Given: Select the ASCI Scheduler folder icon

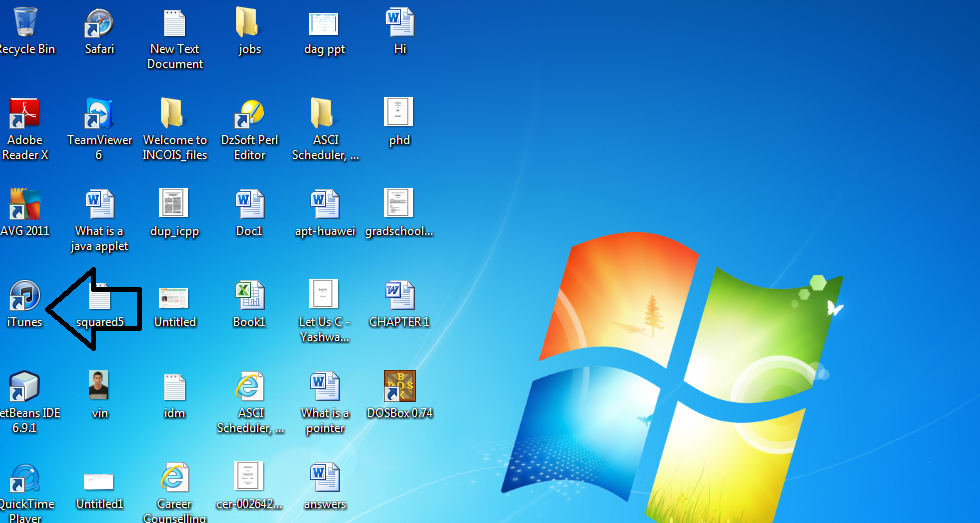Looking at the screenshot, I should point(322,112).
